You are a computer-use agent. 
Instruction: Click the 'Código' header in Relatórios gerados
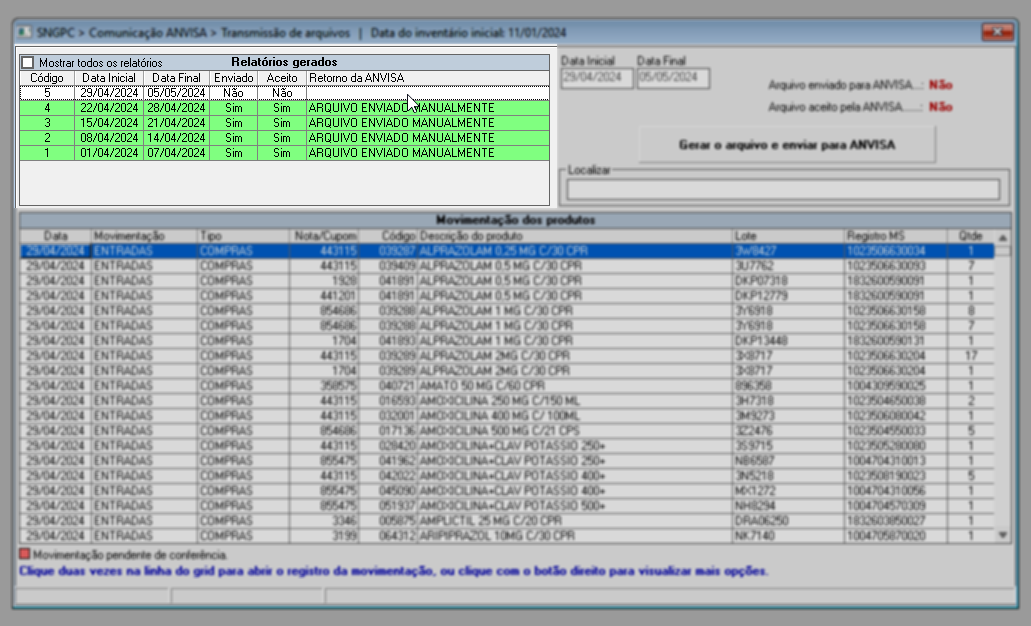(x=47, y=78)
